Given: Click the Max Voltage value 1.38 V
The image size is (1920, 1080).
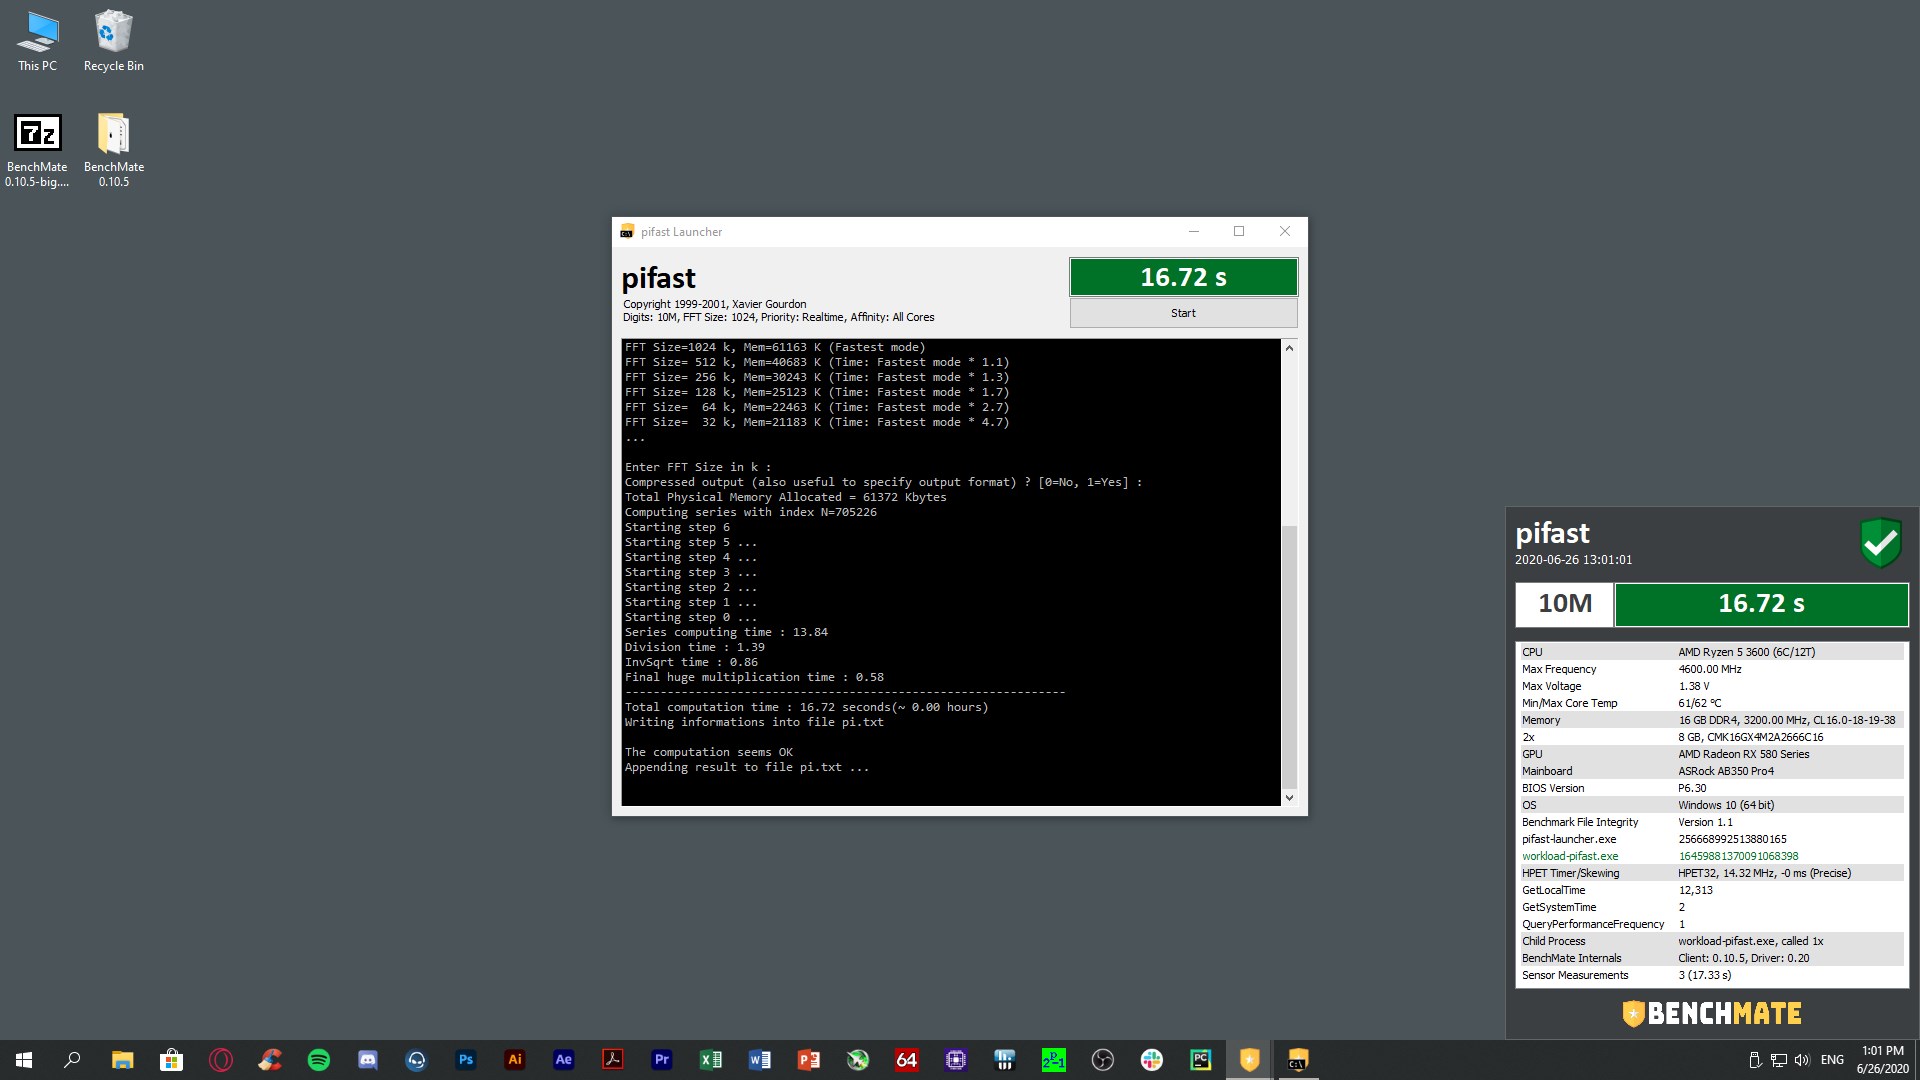Looking at the screenshot, I should (x=1693, y=686).
